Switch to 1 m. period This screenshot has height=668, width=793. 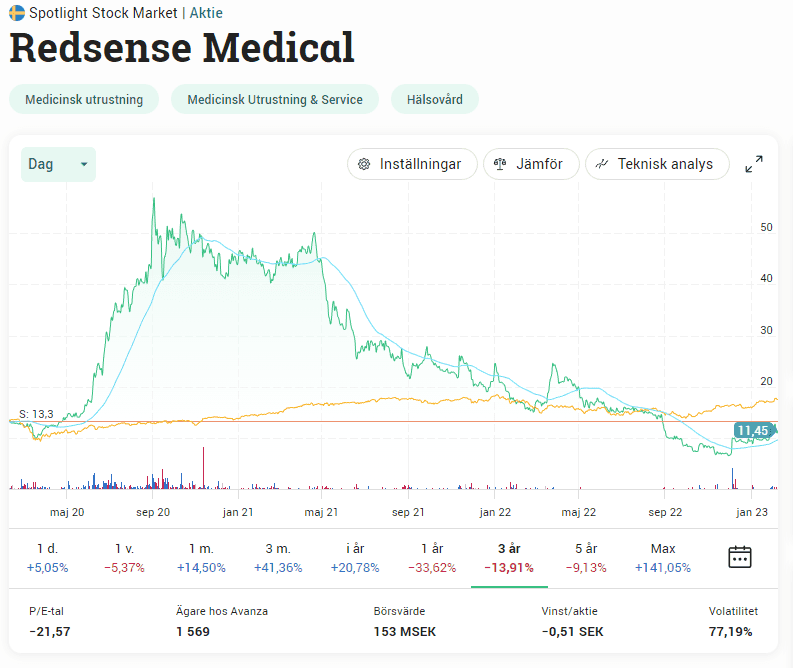[x=201, y=557]
